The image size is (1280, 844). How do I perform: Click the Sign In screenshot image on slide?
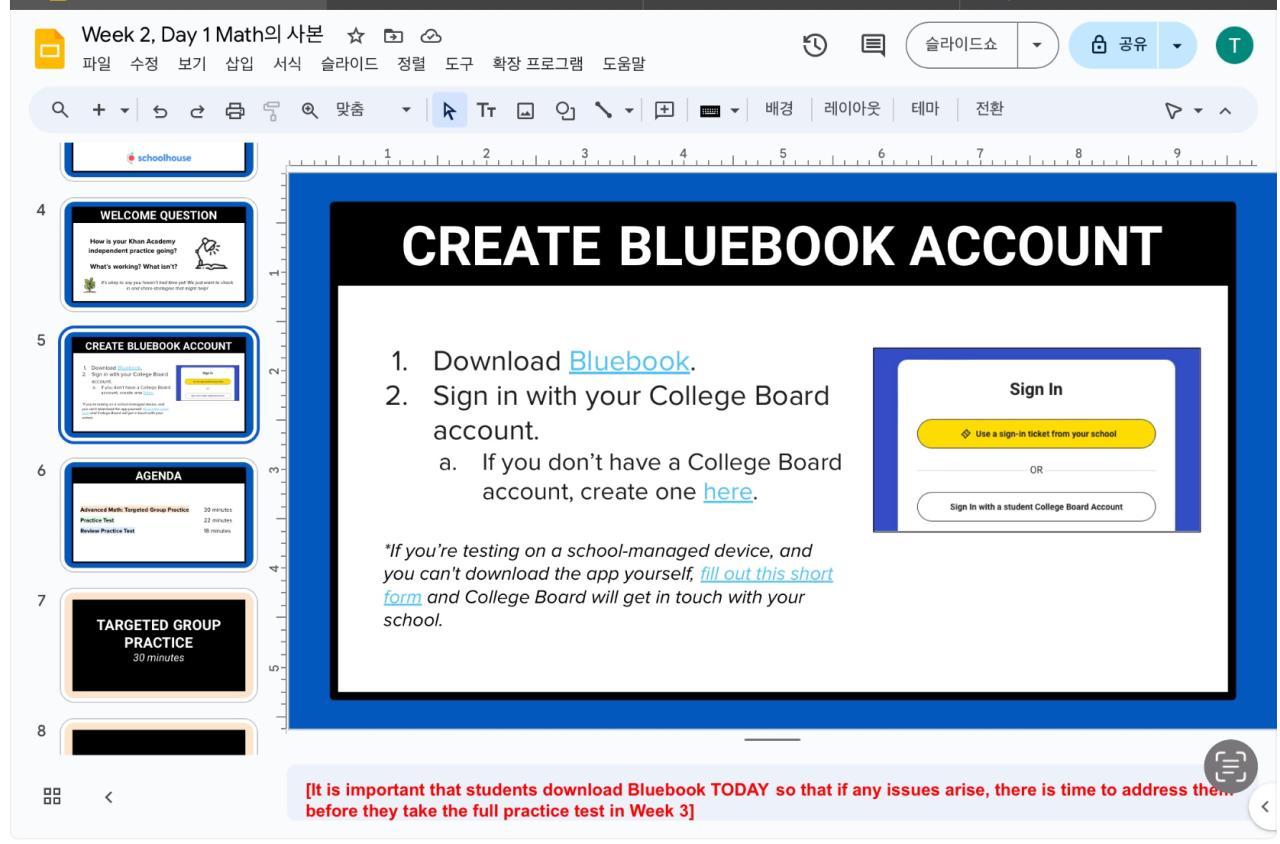(1036, 440)
